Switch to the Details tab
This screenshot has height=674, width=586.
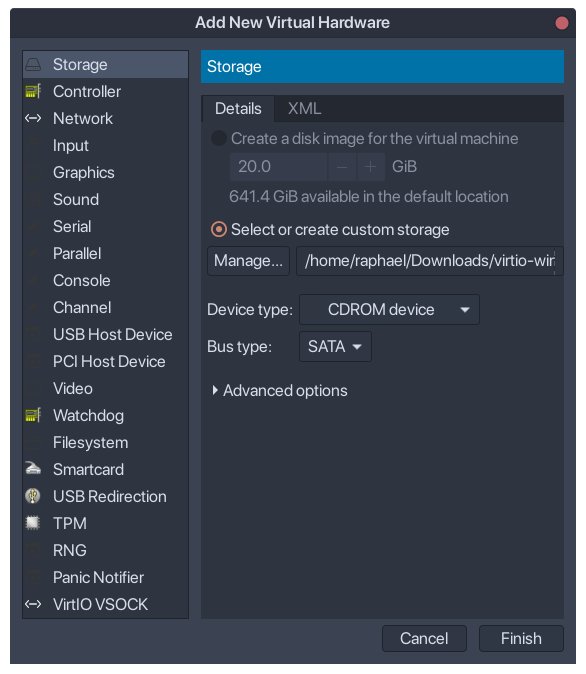tap(238, 109)
